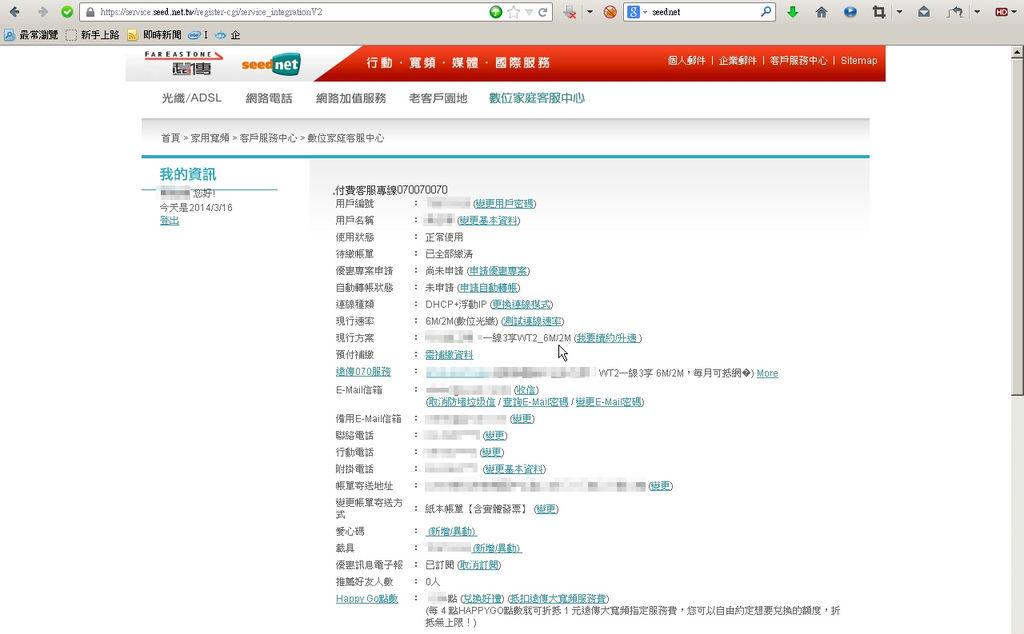The image size is (1024, 634).
Task: Click the 查詢E-Mail密碼 link
Action: [536, 402]
